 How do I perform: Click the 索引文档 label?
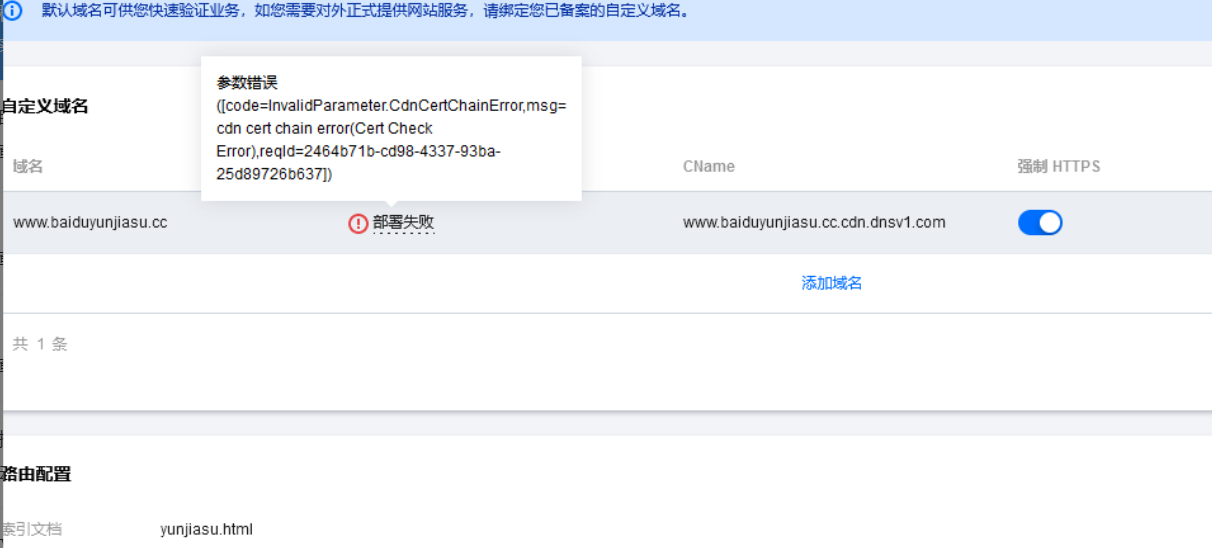(31, 529)
